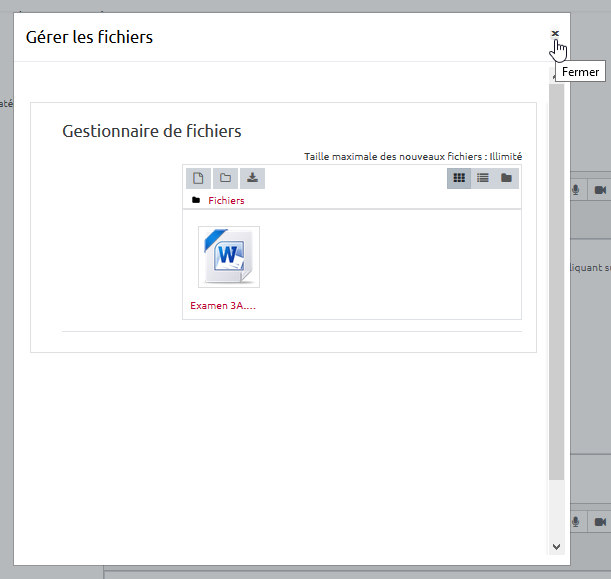Screen dimensions: 611x579
Task: Switch to icon grid view
Action: [x=459, y=178]
